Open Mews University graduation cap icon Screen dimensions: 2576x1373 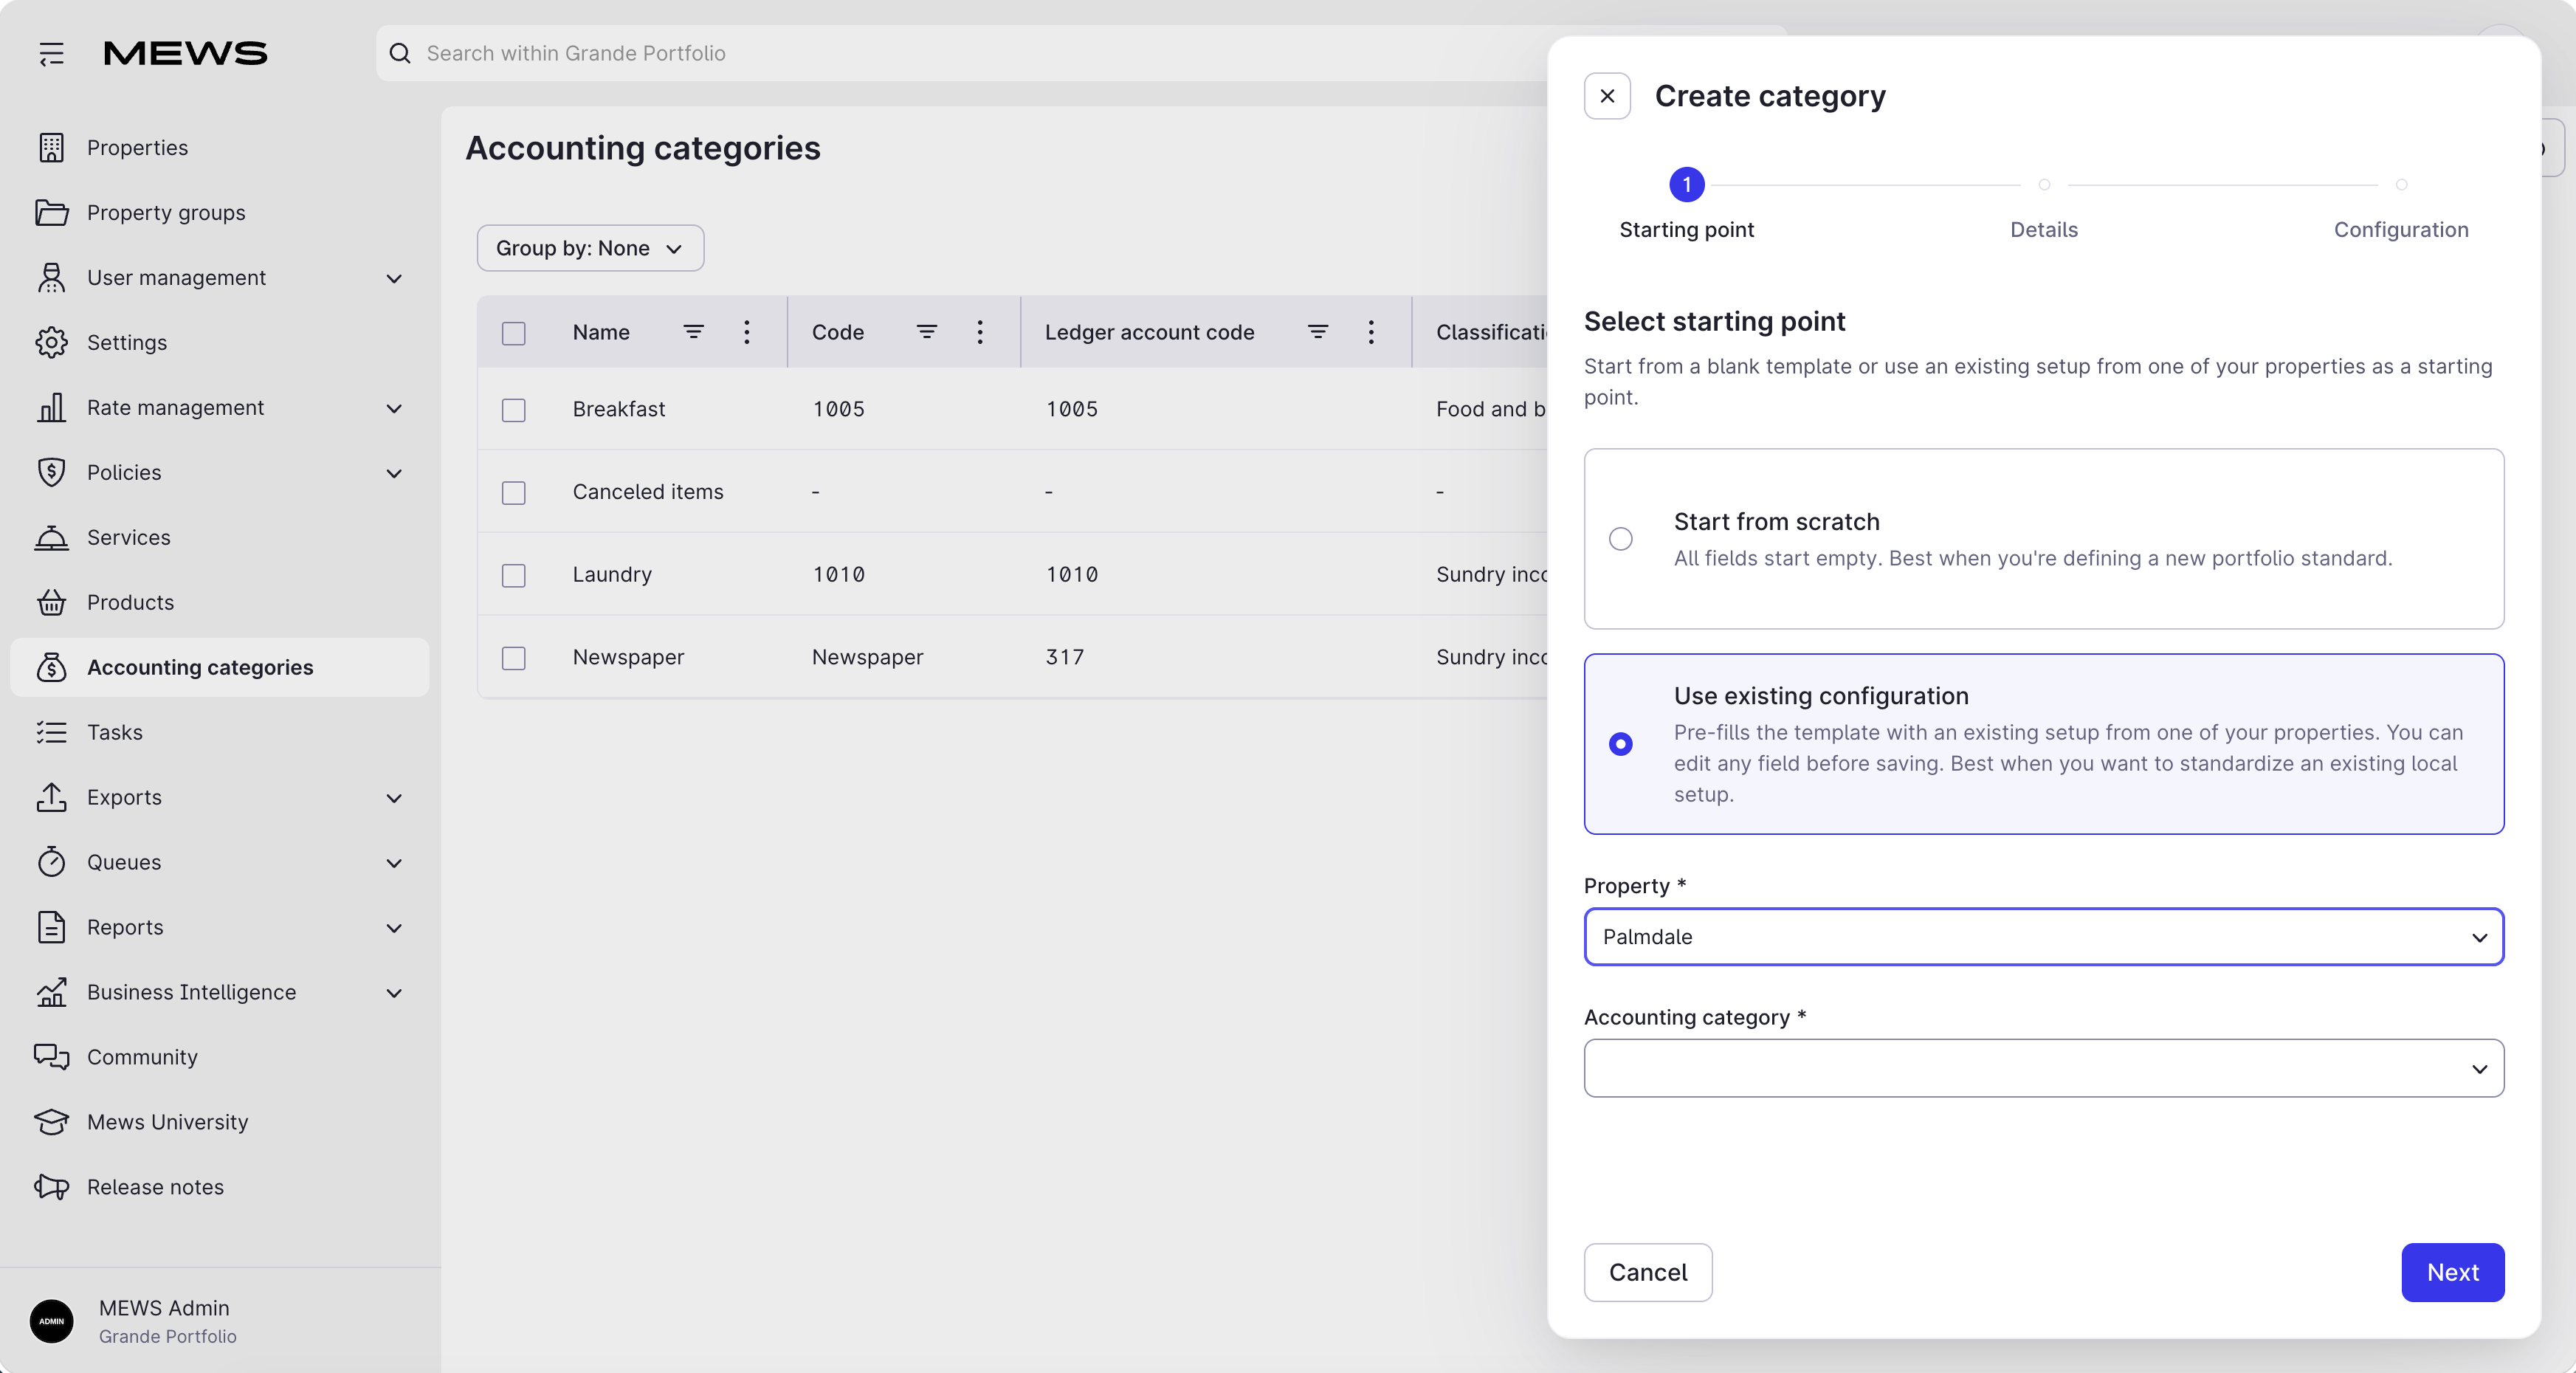point(51,1122)
